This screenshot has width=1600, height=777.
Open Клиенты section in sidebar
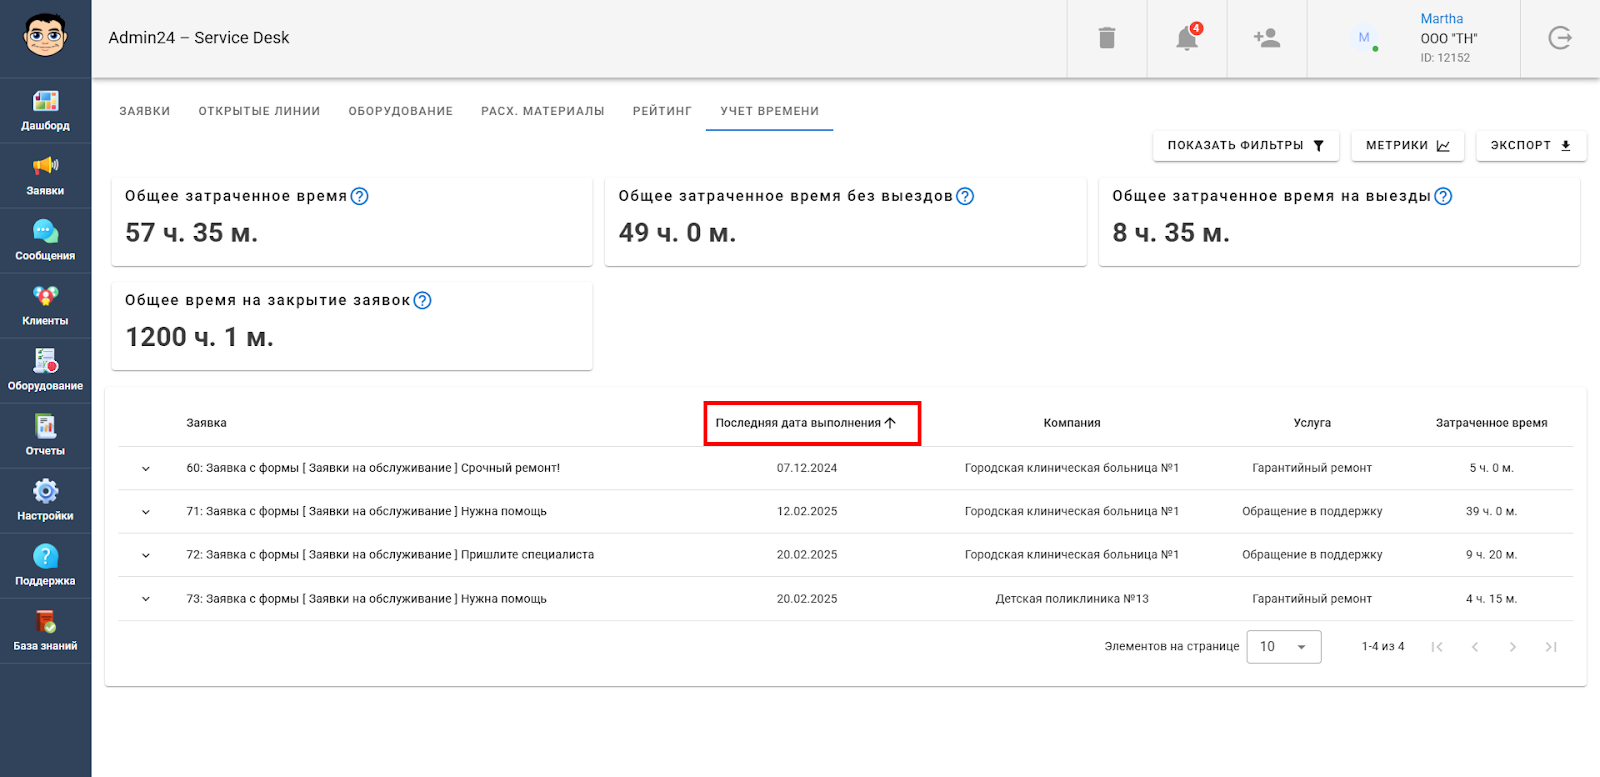45,306
